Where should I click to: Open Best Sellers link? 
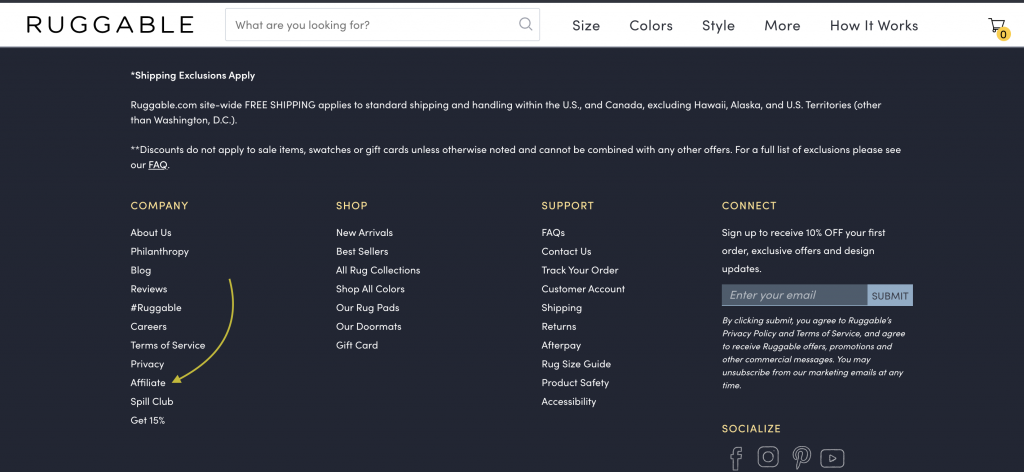pyautogui.click(x=362, y=251)
